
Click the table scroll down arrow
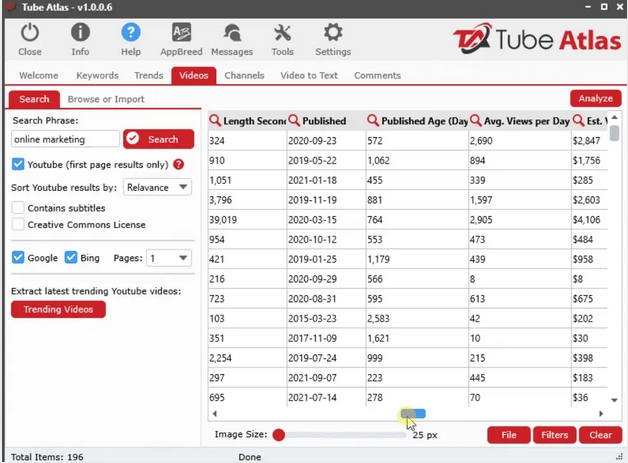click(x=614, y=400)
